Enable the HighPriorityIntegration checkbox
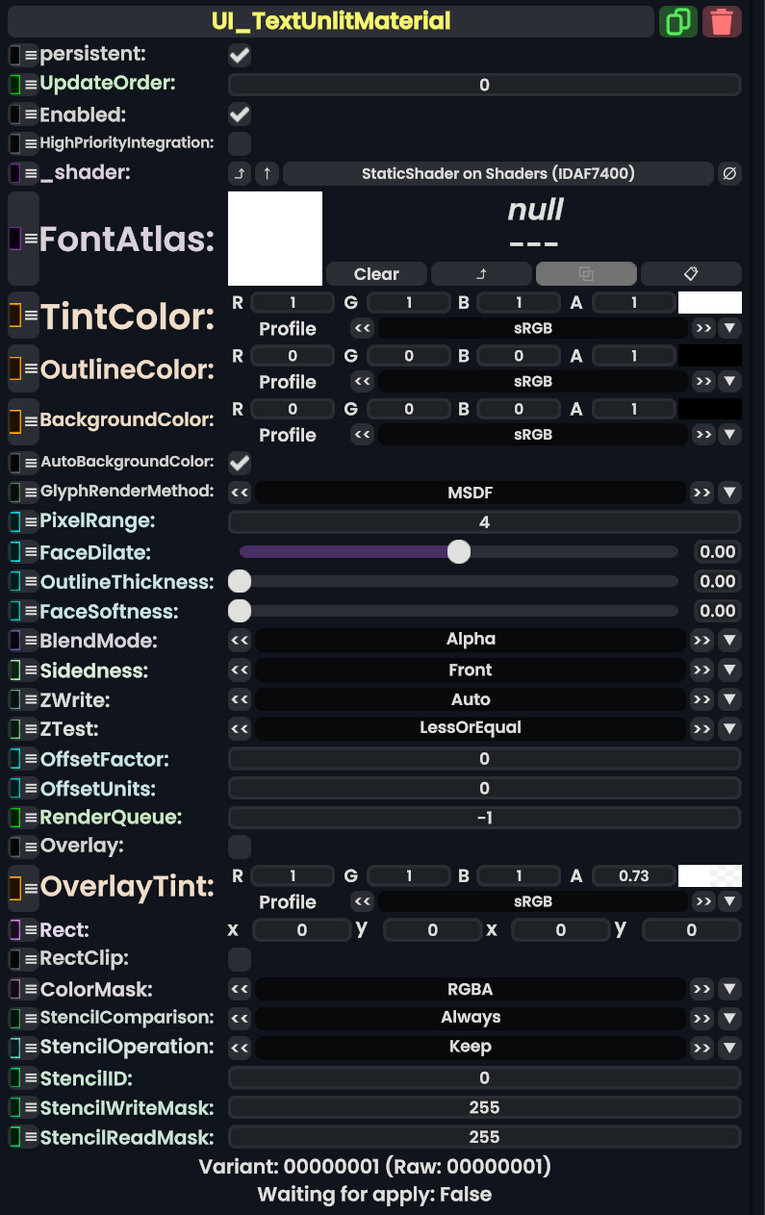 [x=240, y=143]
